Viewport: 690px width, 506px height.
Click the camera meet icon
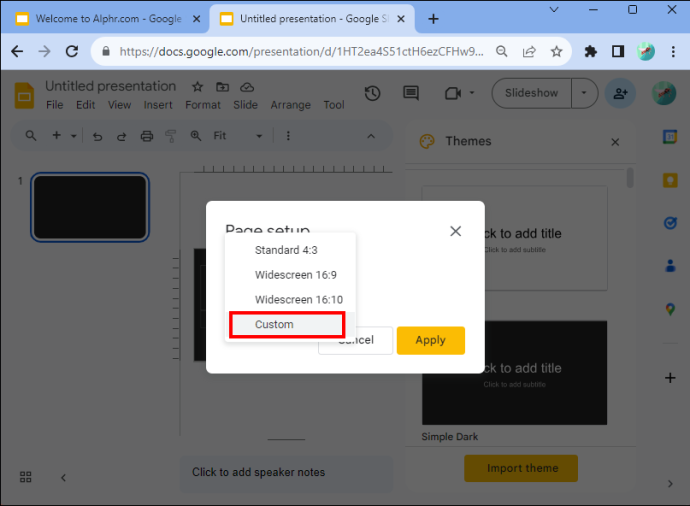click(453, 93)
